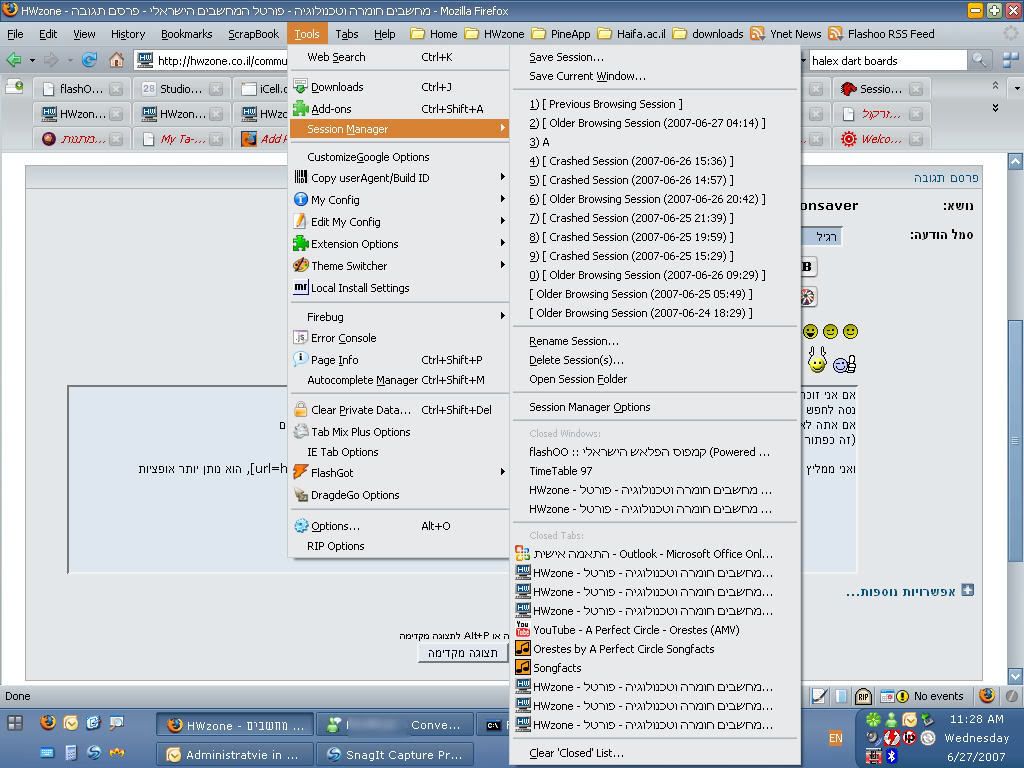The width and height of the screenshot is (1024, 768).
Task: Click the Edit My Config pencil icon
Action: coord(300,221)
